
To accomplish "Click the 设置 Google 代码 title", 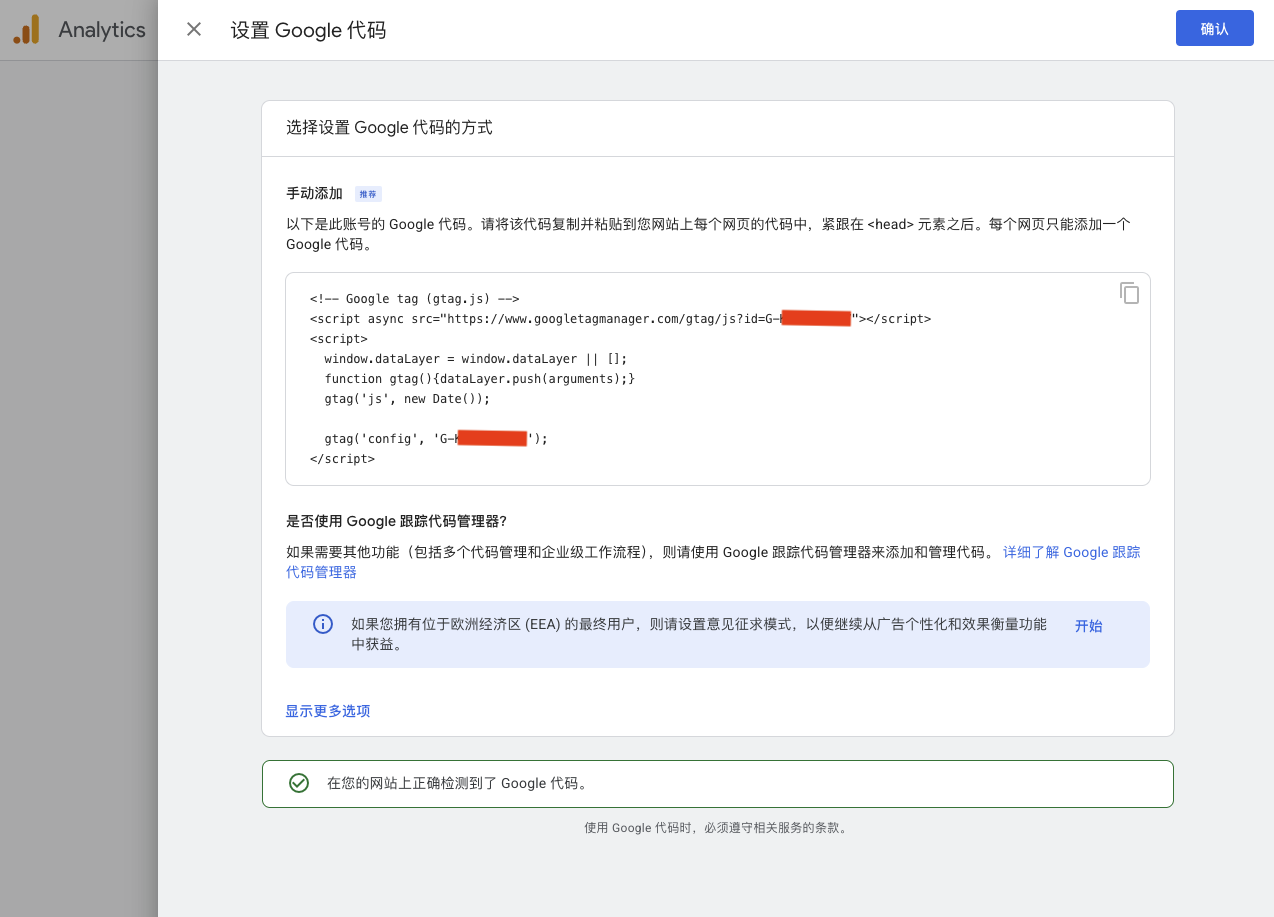I will 306,31.
